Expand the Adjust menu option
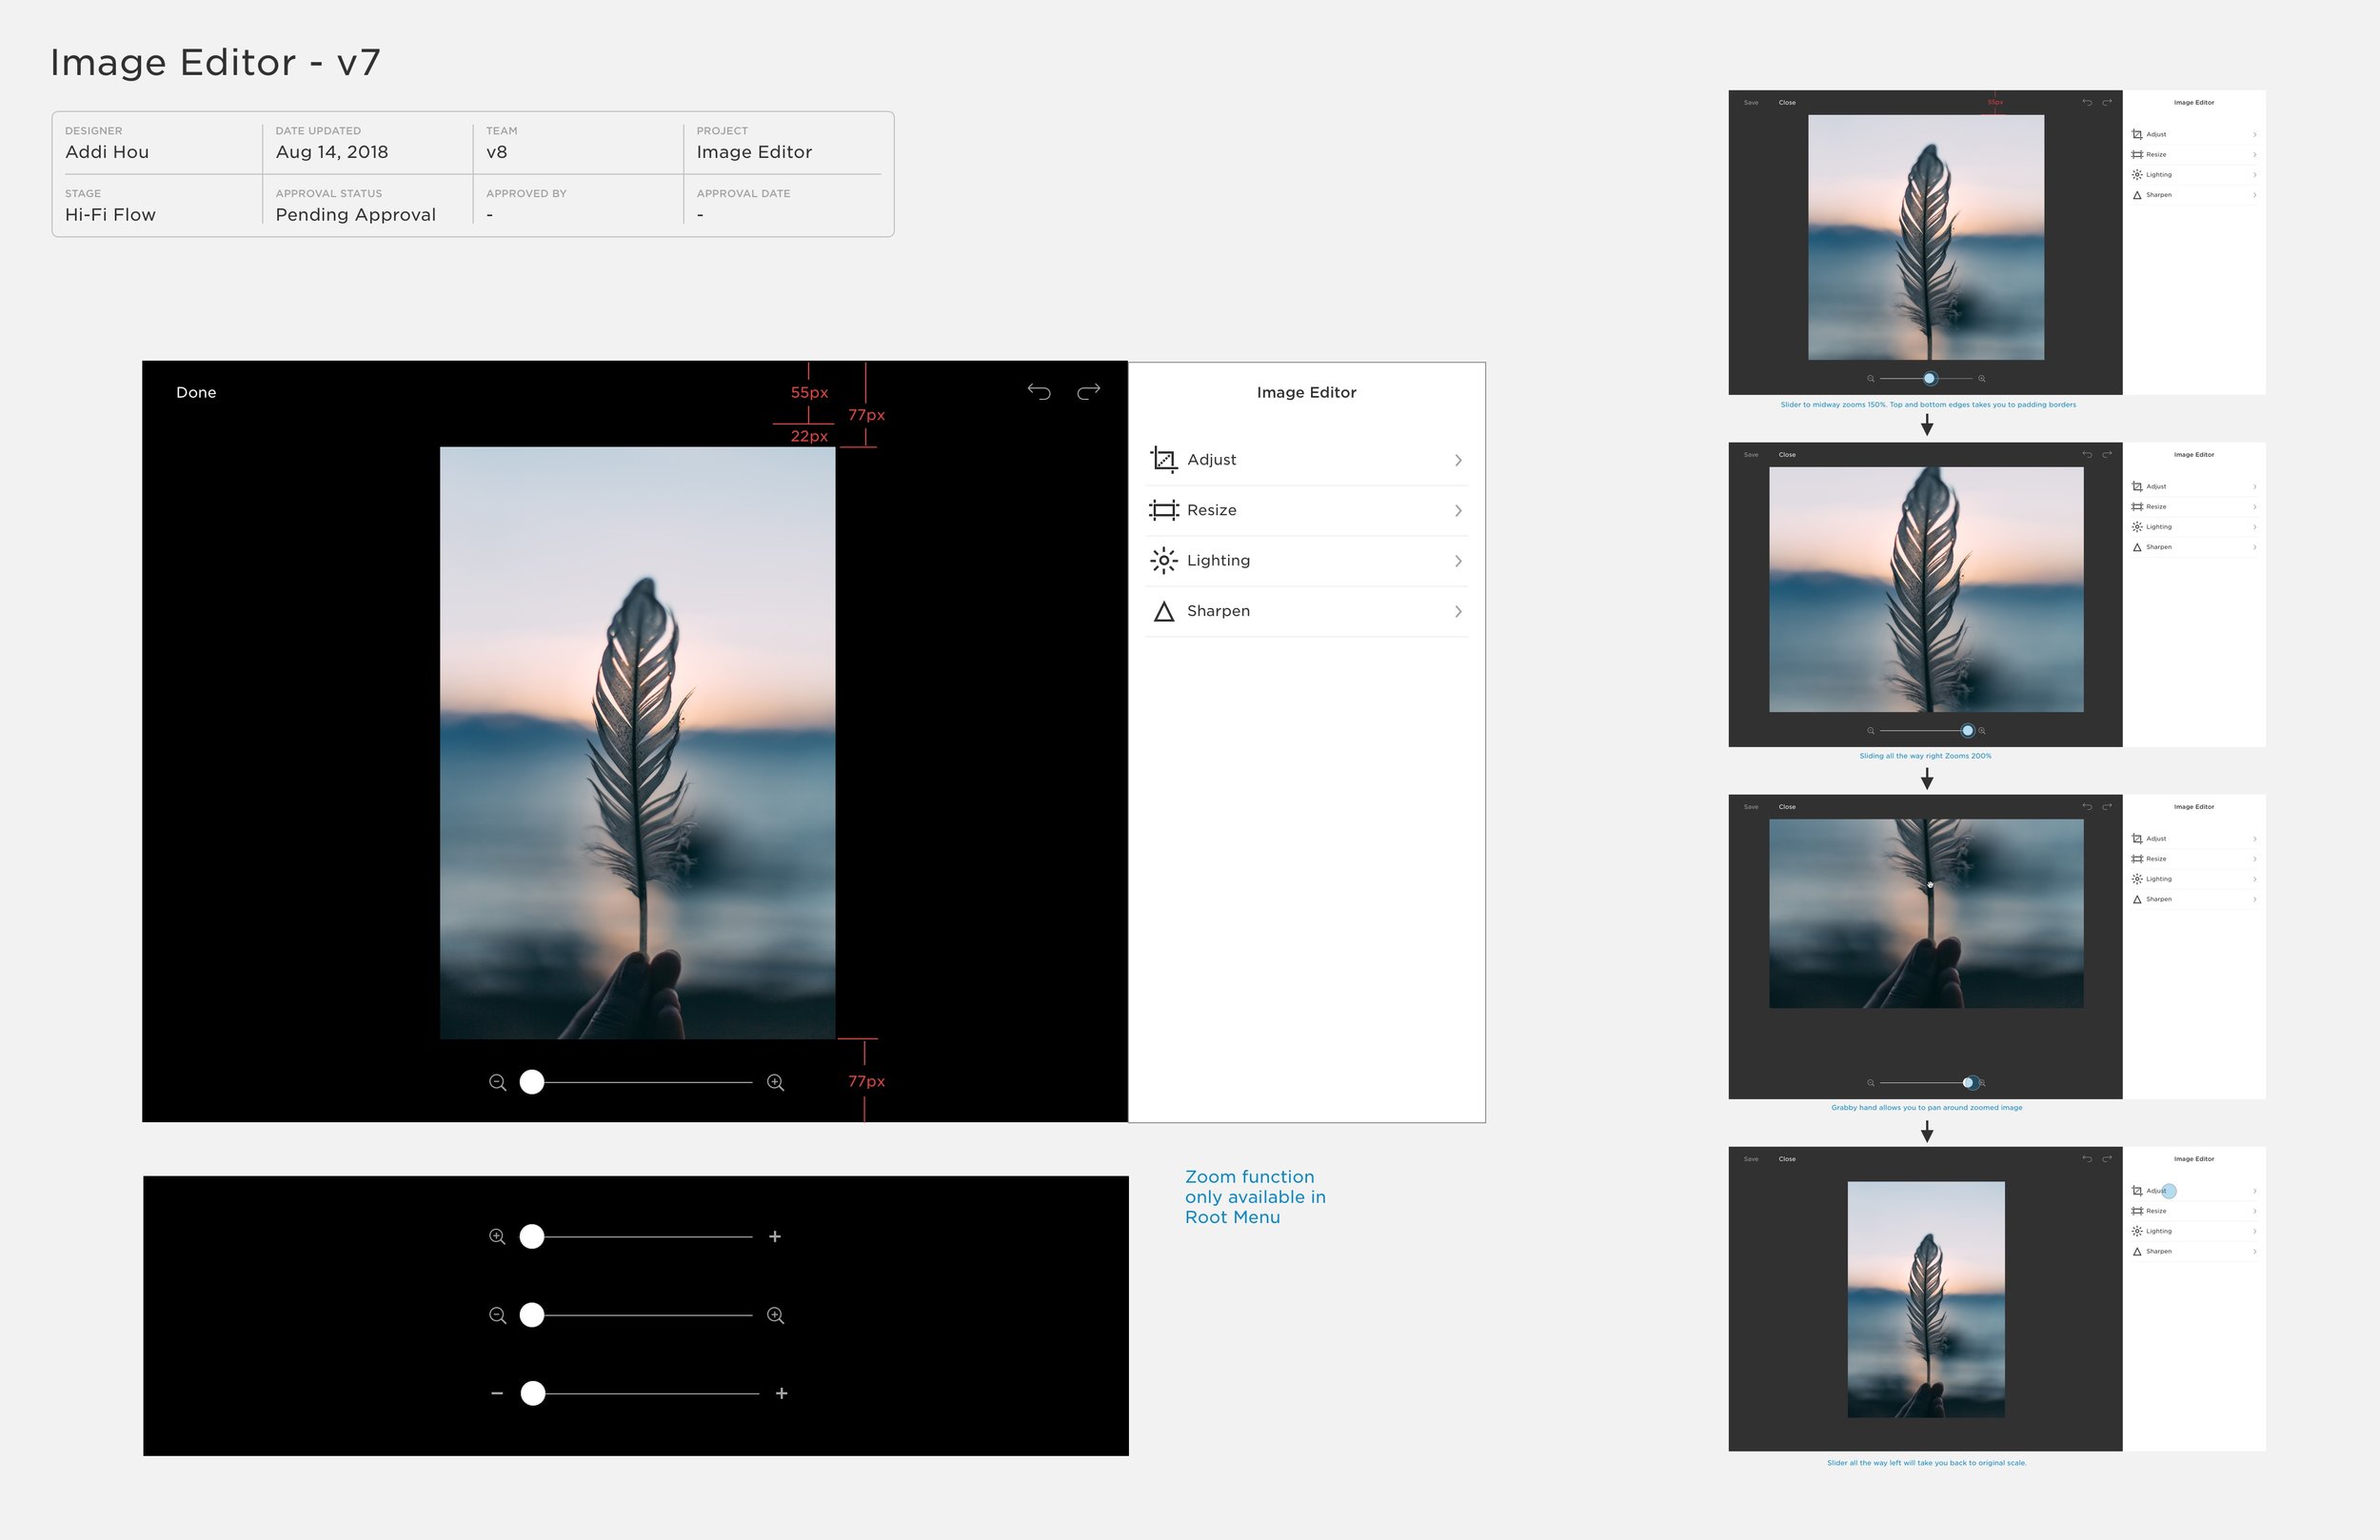This screenshot has height=1540, width=2380. [x=1306, y=460]
